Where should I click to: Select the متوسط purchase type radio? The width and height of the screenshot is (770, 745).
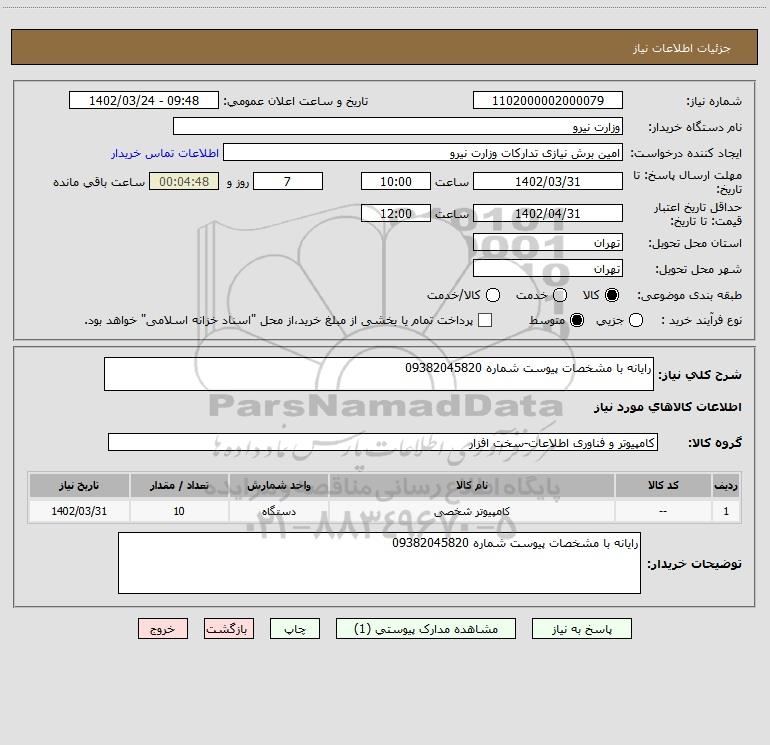coord(577,320)
